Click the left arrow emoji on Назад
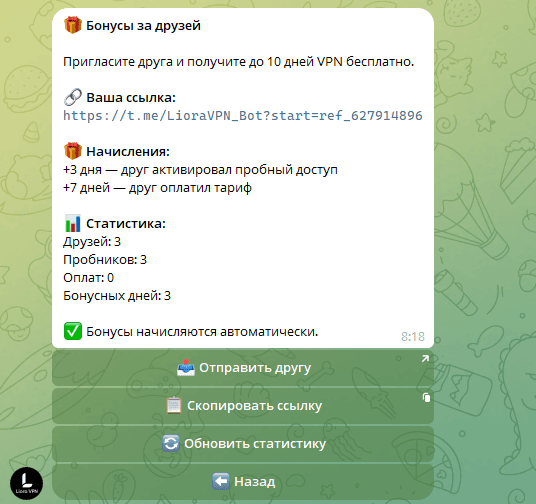 pyautogui.click(x=220, y=481)
